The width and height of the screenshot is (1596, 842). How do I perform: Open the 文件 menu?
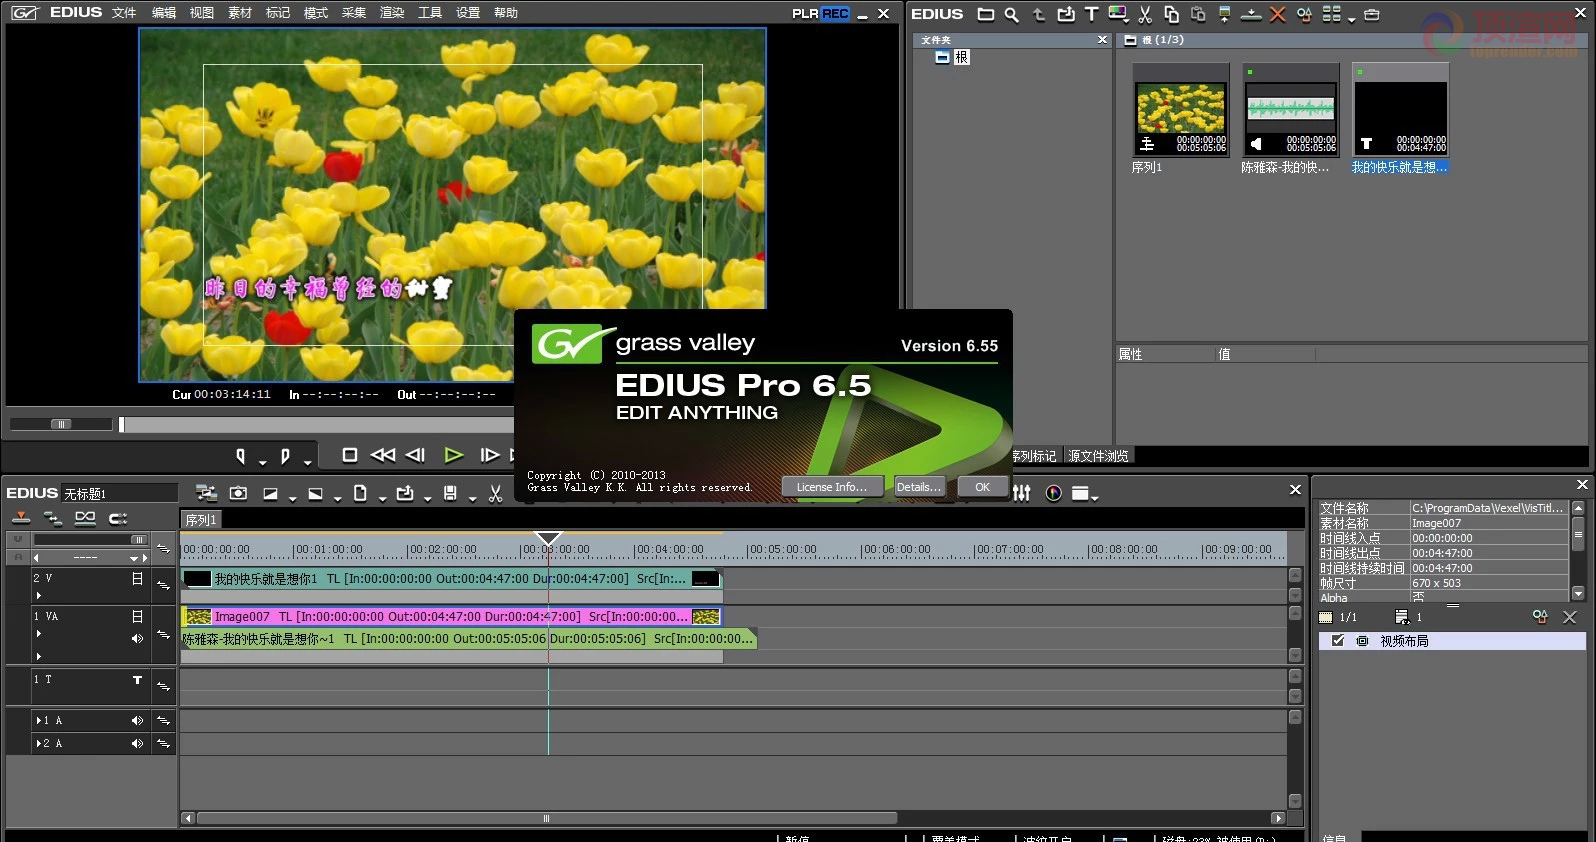click(x=124, y=13)
